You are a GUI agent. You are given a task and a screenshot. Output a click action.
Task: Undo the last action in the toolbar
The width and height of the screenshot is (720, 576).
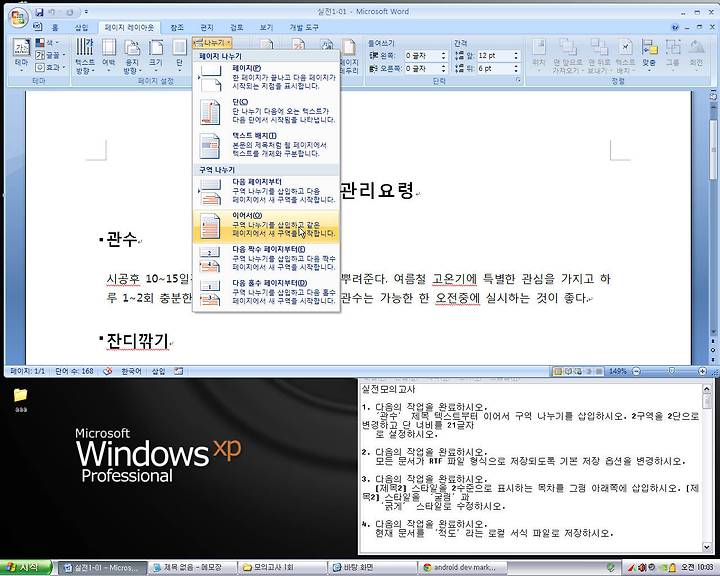[52, 12]
